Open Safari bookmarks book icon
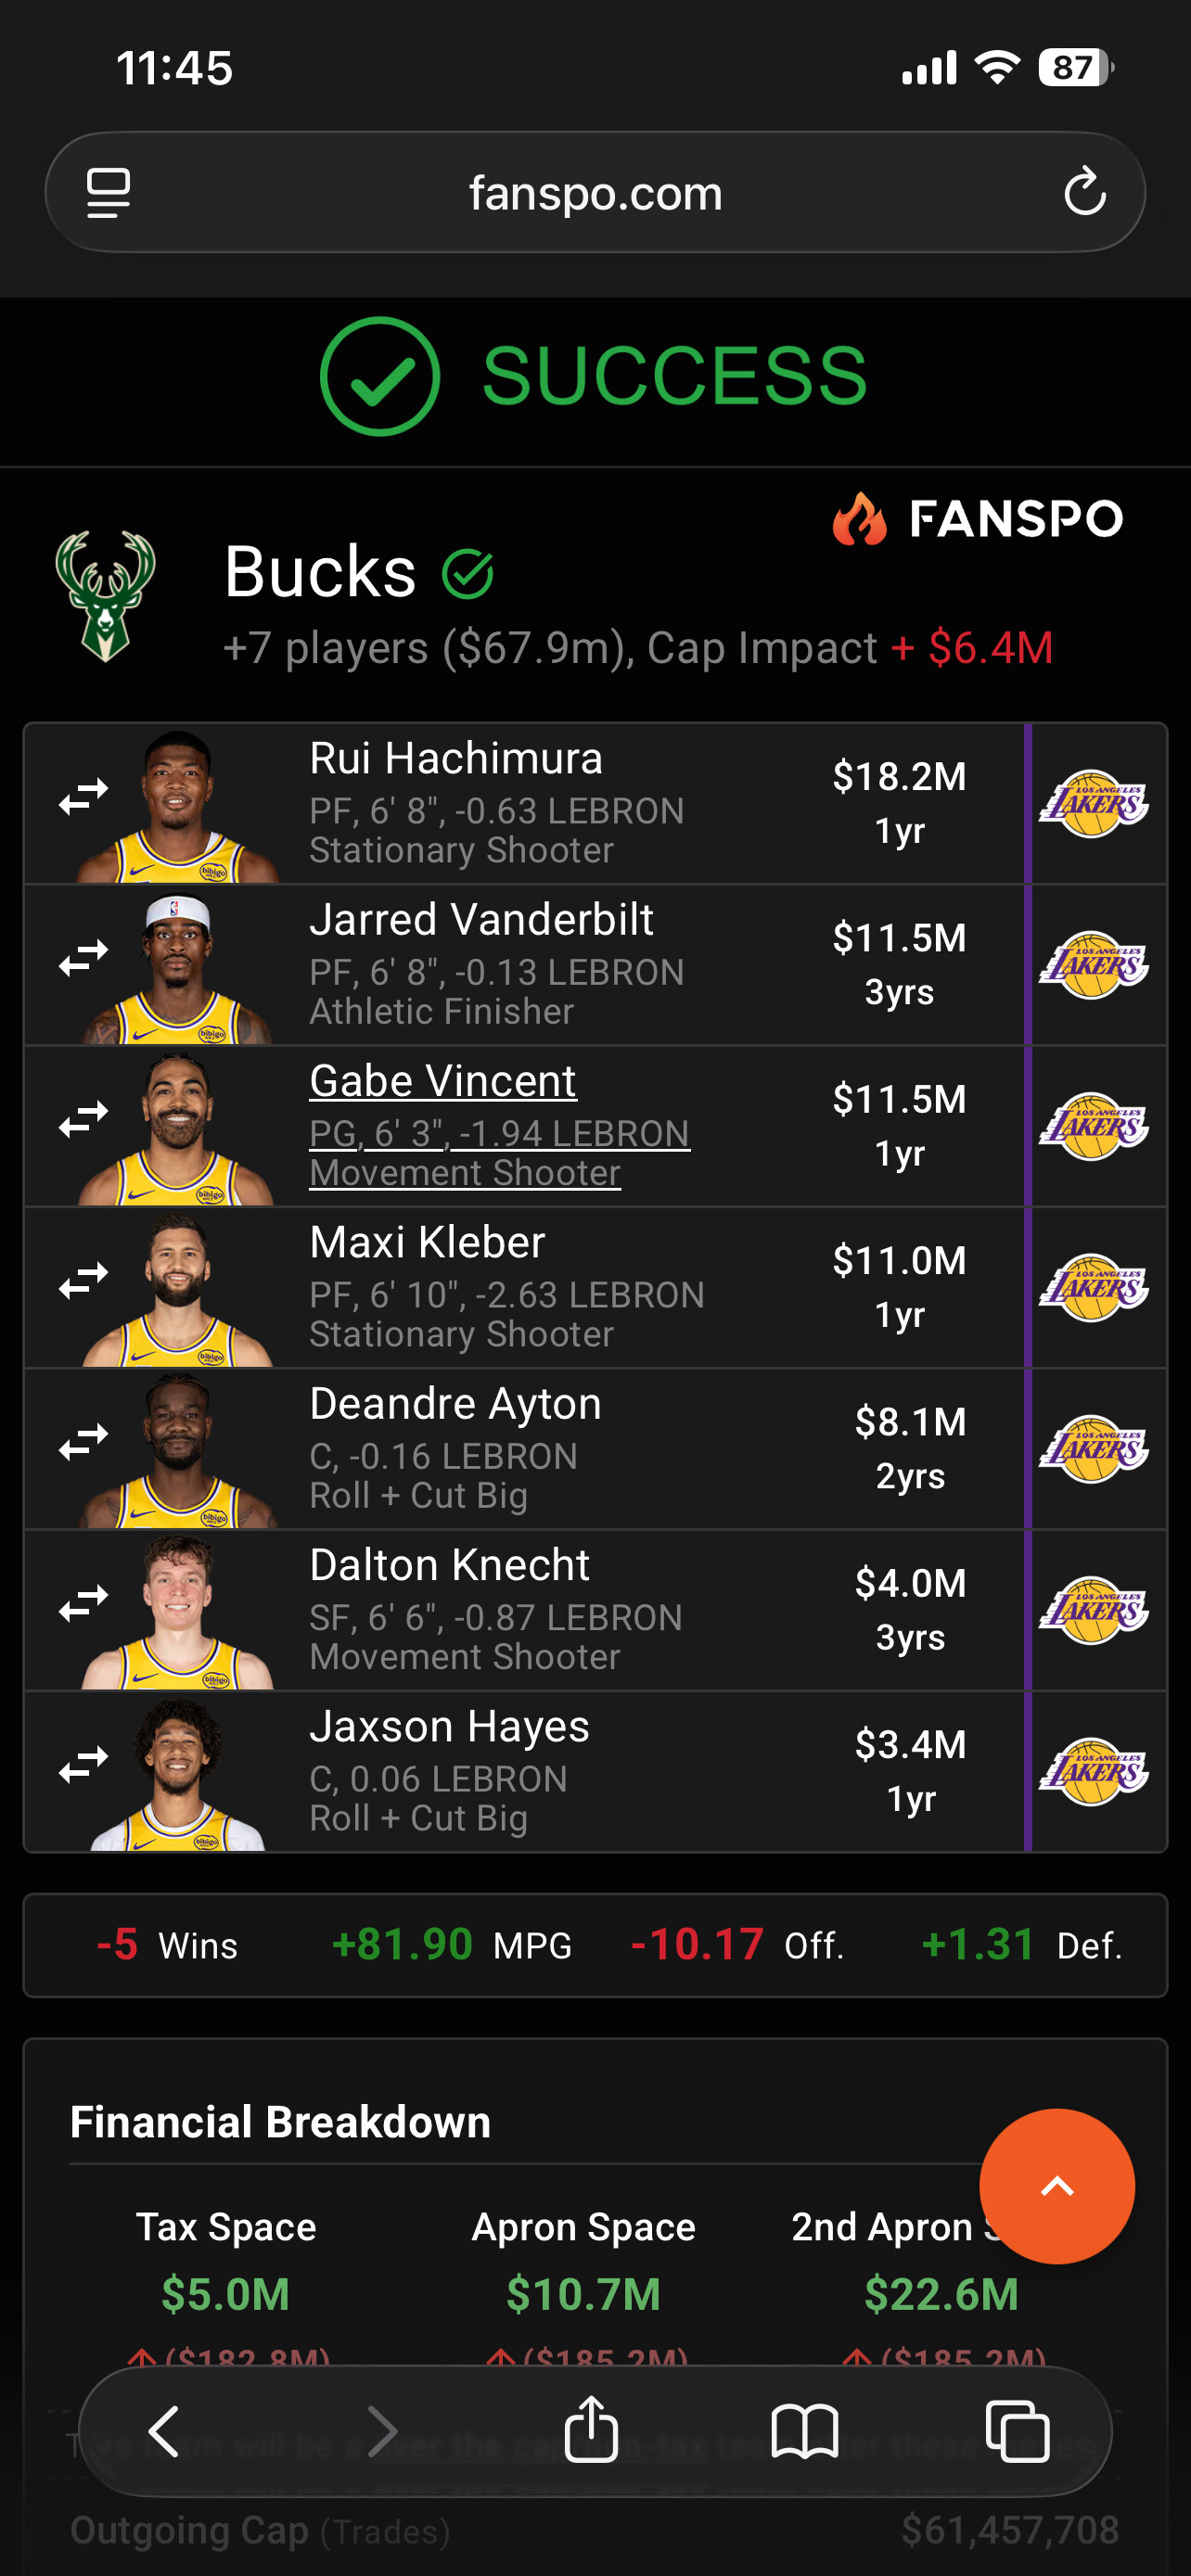Viewport: 1191px width, 2576px height. point(805,2431)
